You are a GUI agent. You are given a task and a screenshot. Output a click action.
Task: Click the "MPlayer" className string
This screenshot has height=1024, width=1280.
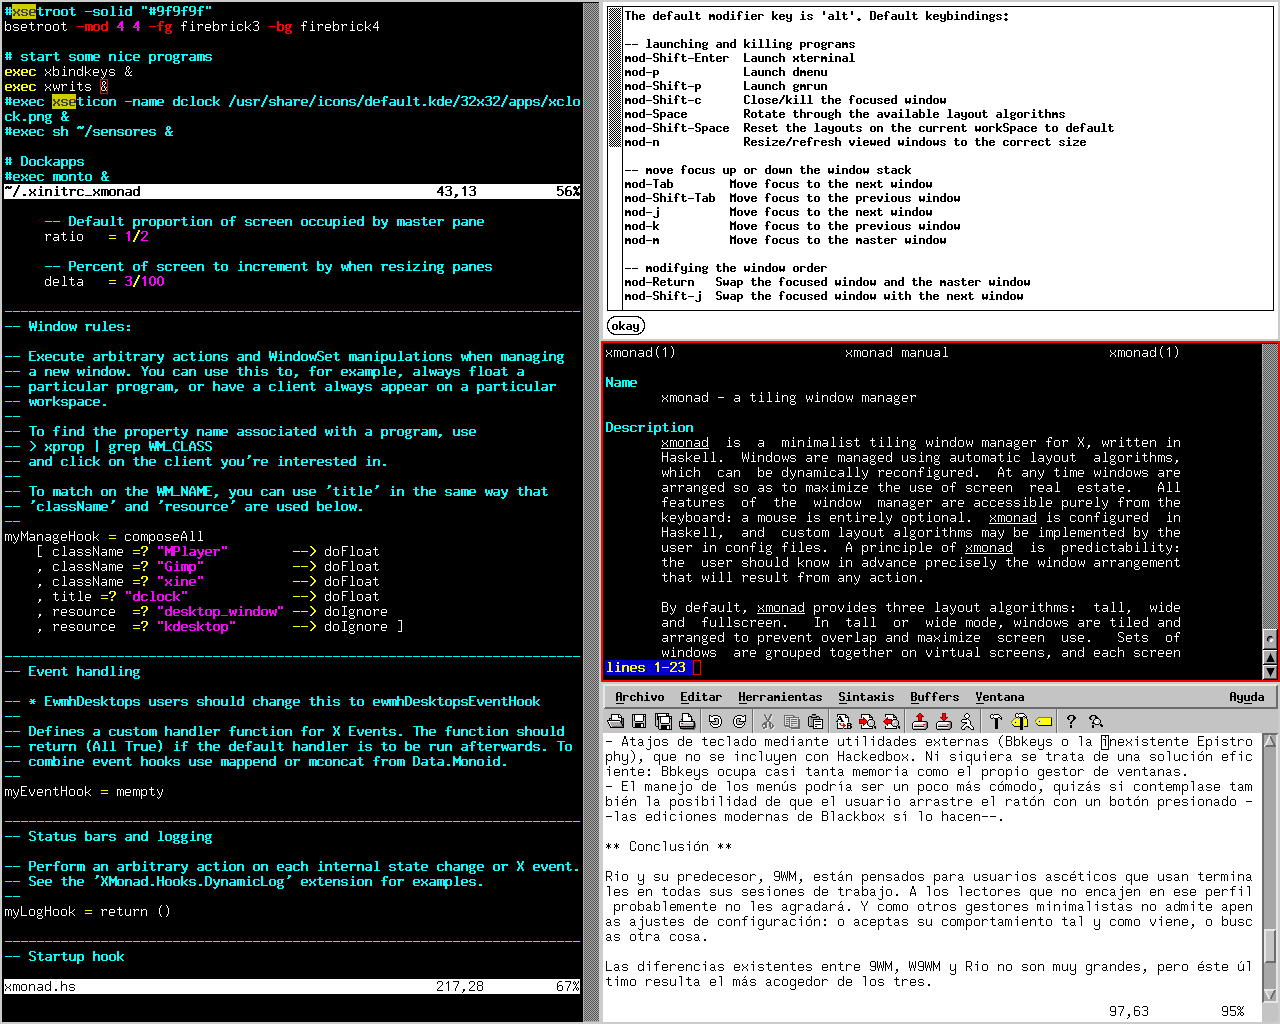(x=192, y=552)
